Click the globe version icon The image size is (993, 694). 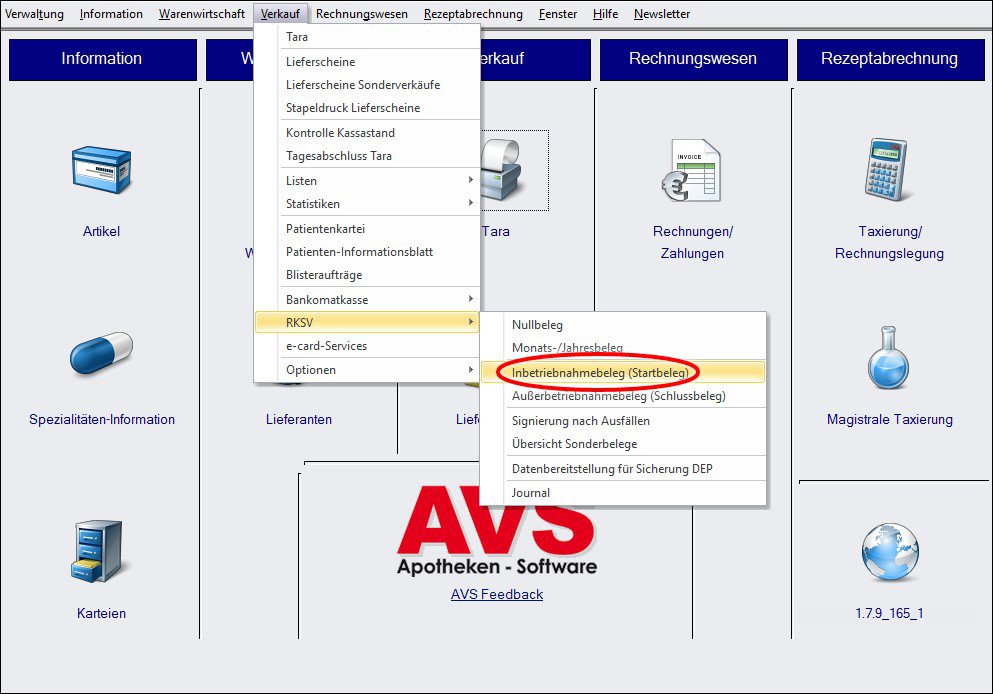click(889, 553)
